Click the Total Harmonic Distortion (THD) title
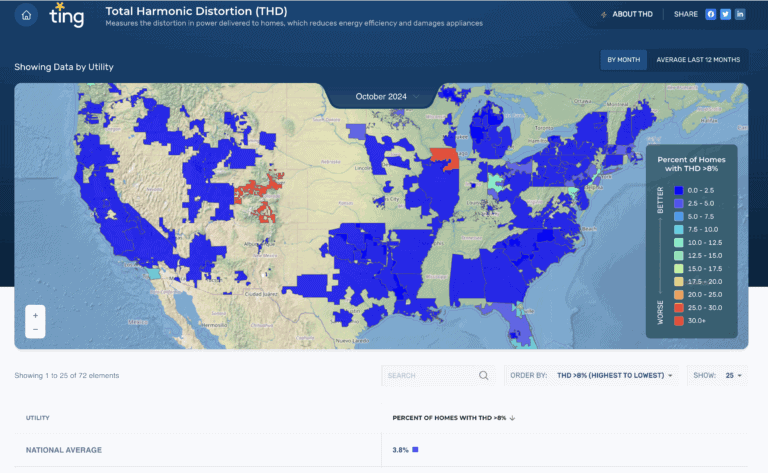768x473 pixels. point(196,11)
